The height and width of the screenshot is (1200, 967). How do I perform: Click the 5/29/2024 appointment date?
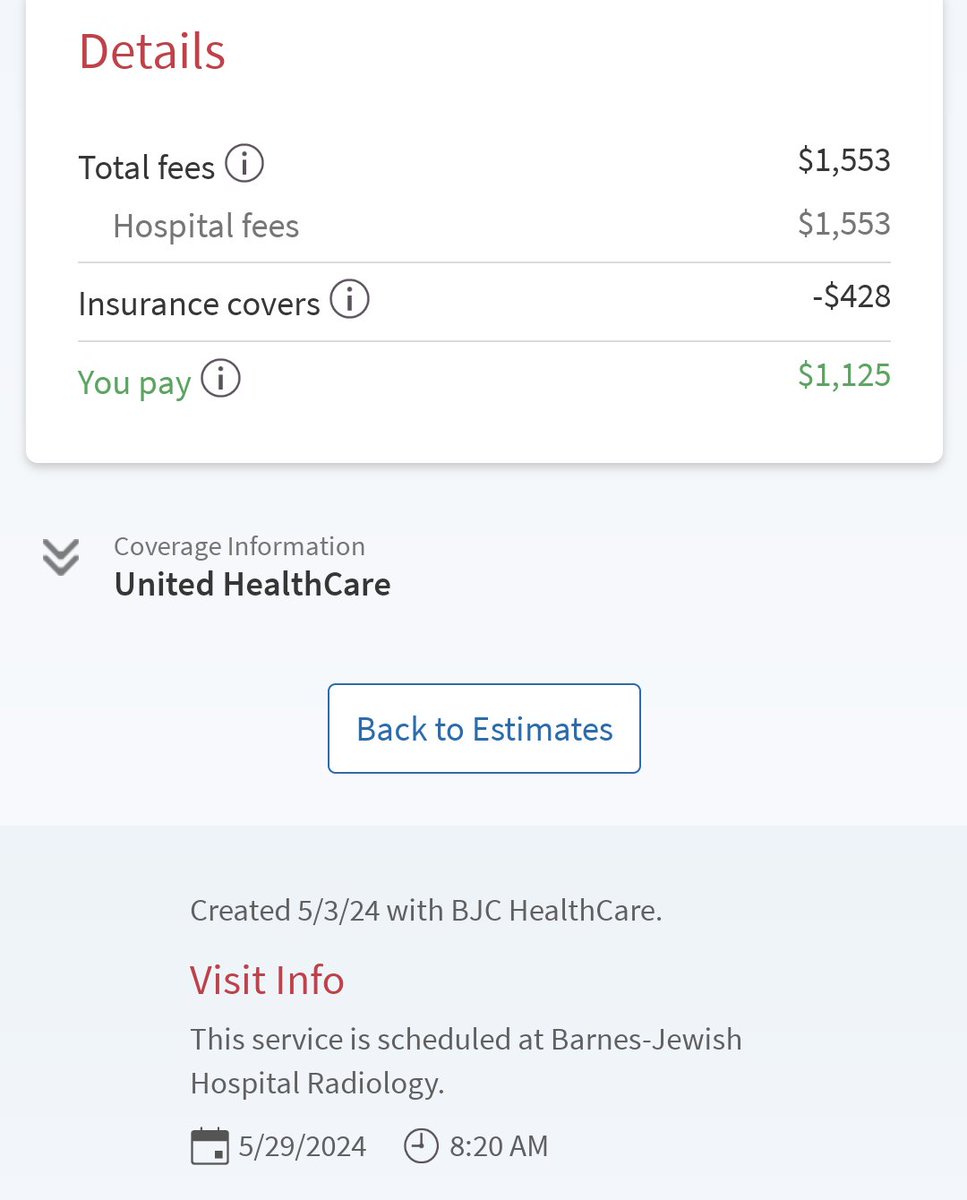[302, 1146]
